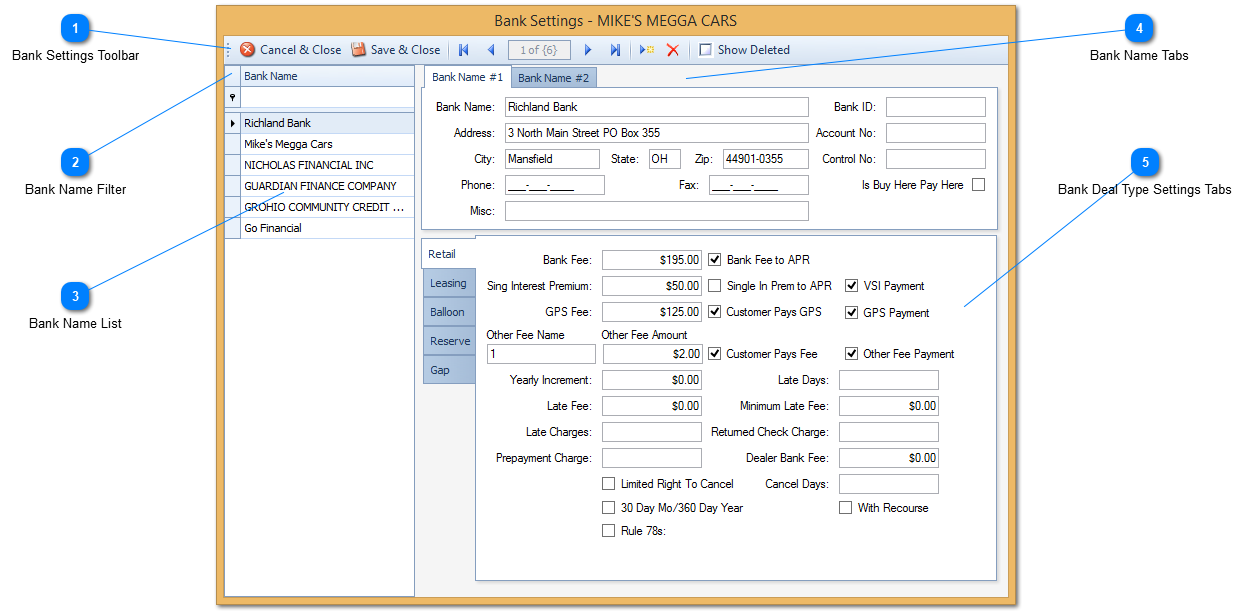Click the Bank Name column header

[327, 76]
